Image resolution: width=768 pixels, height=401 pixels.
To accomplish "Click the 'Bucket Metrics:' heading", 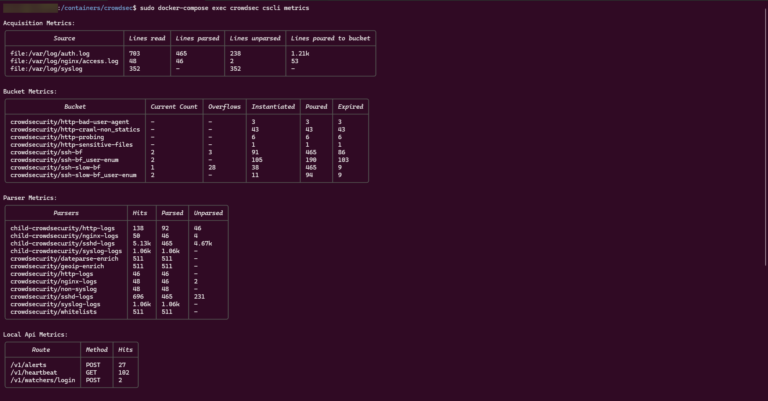I will (x=30, y=92).
